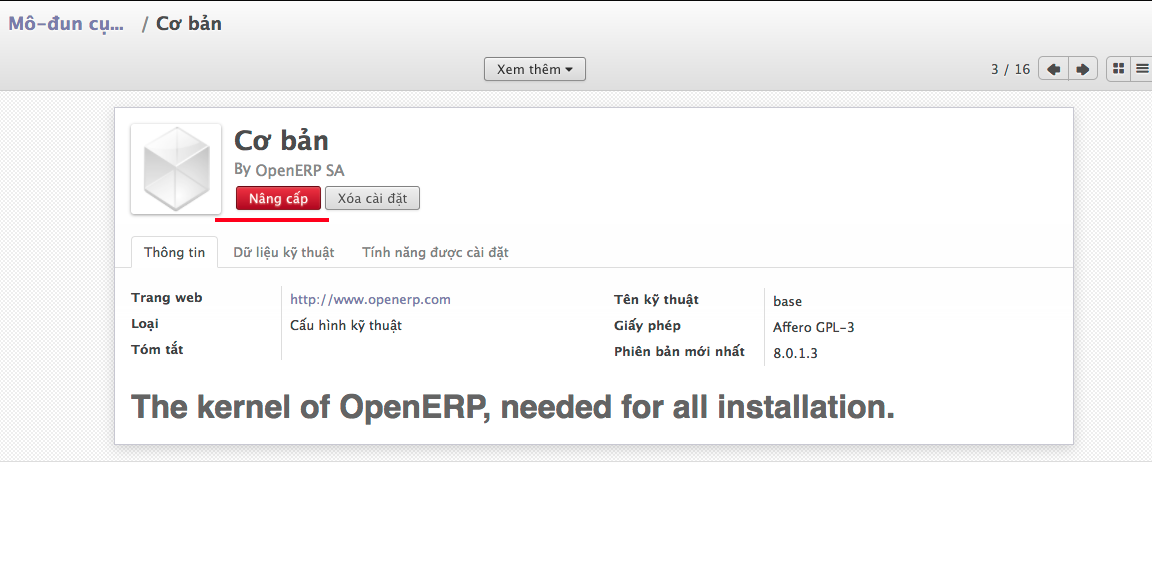Click the 'Giấy phép' field label
This screenshot has height=567, width=1152.
pos(647,325)
